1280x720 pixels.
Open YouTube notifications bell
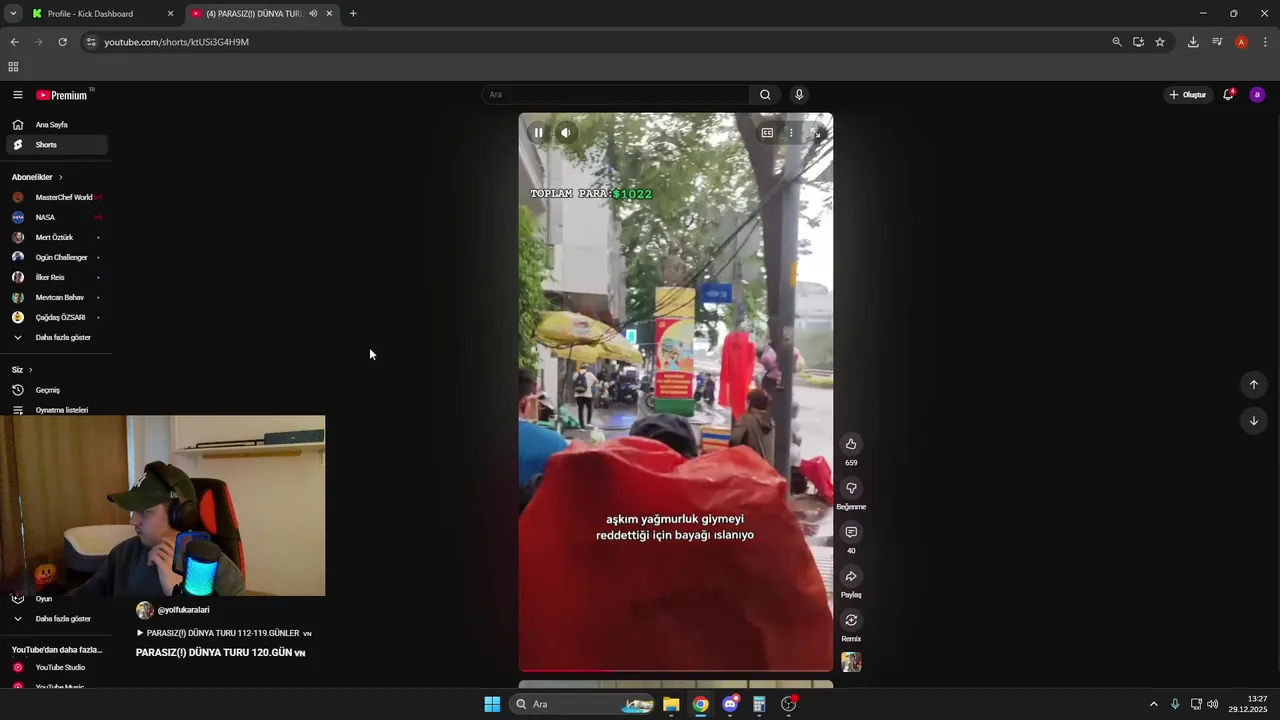tap(1228, 95)
